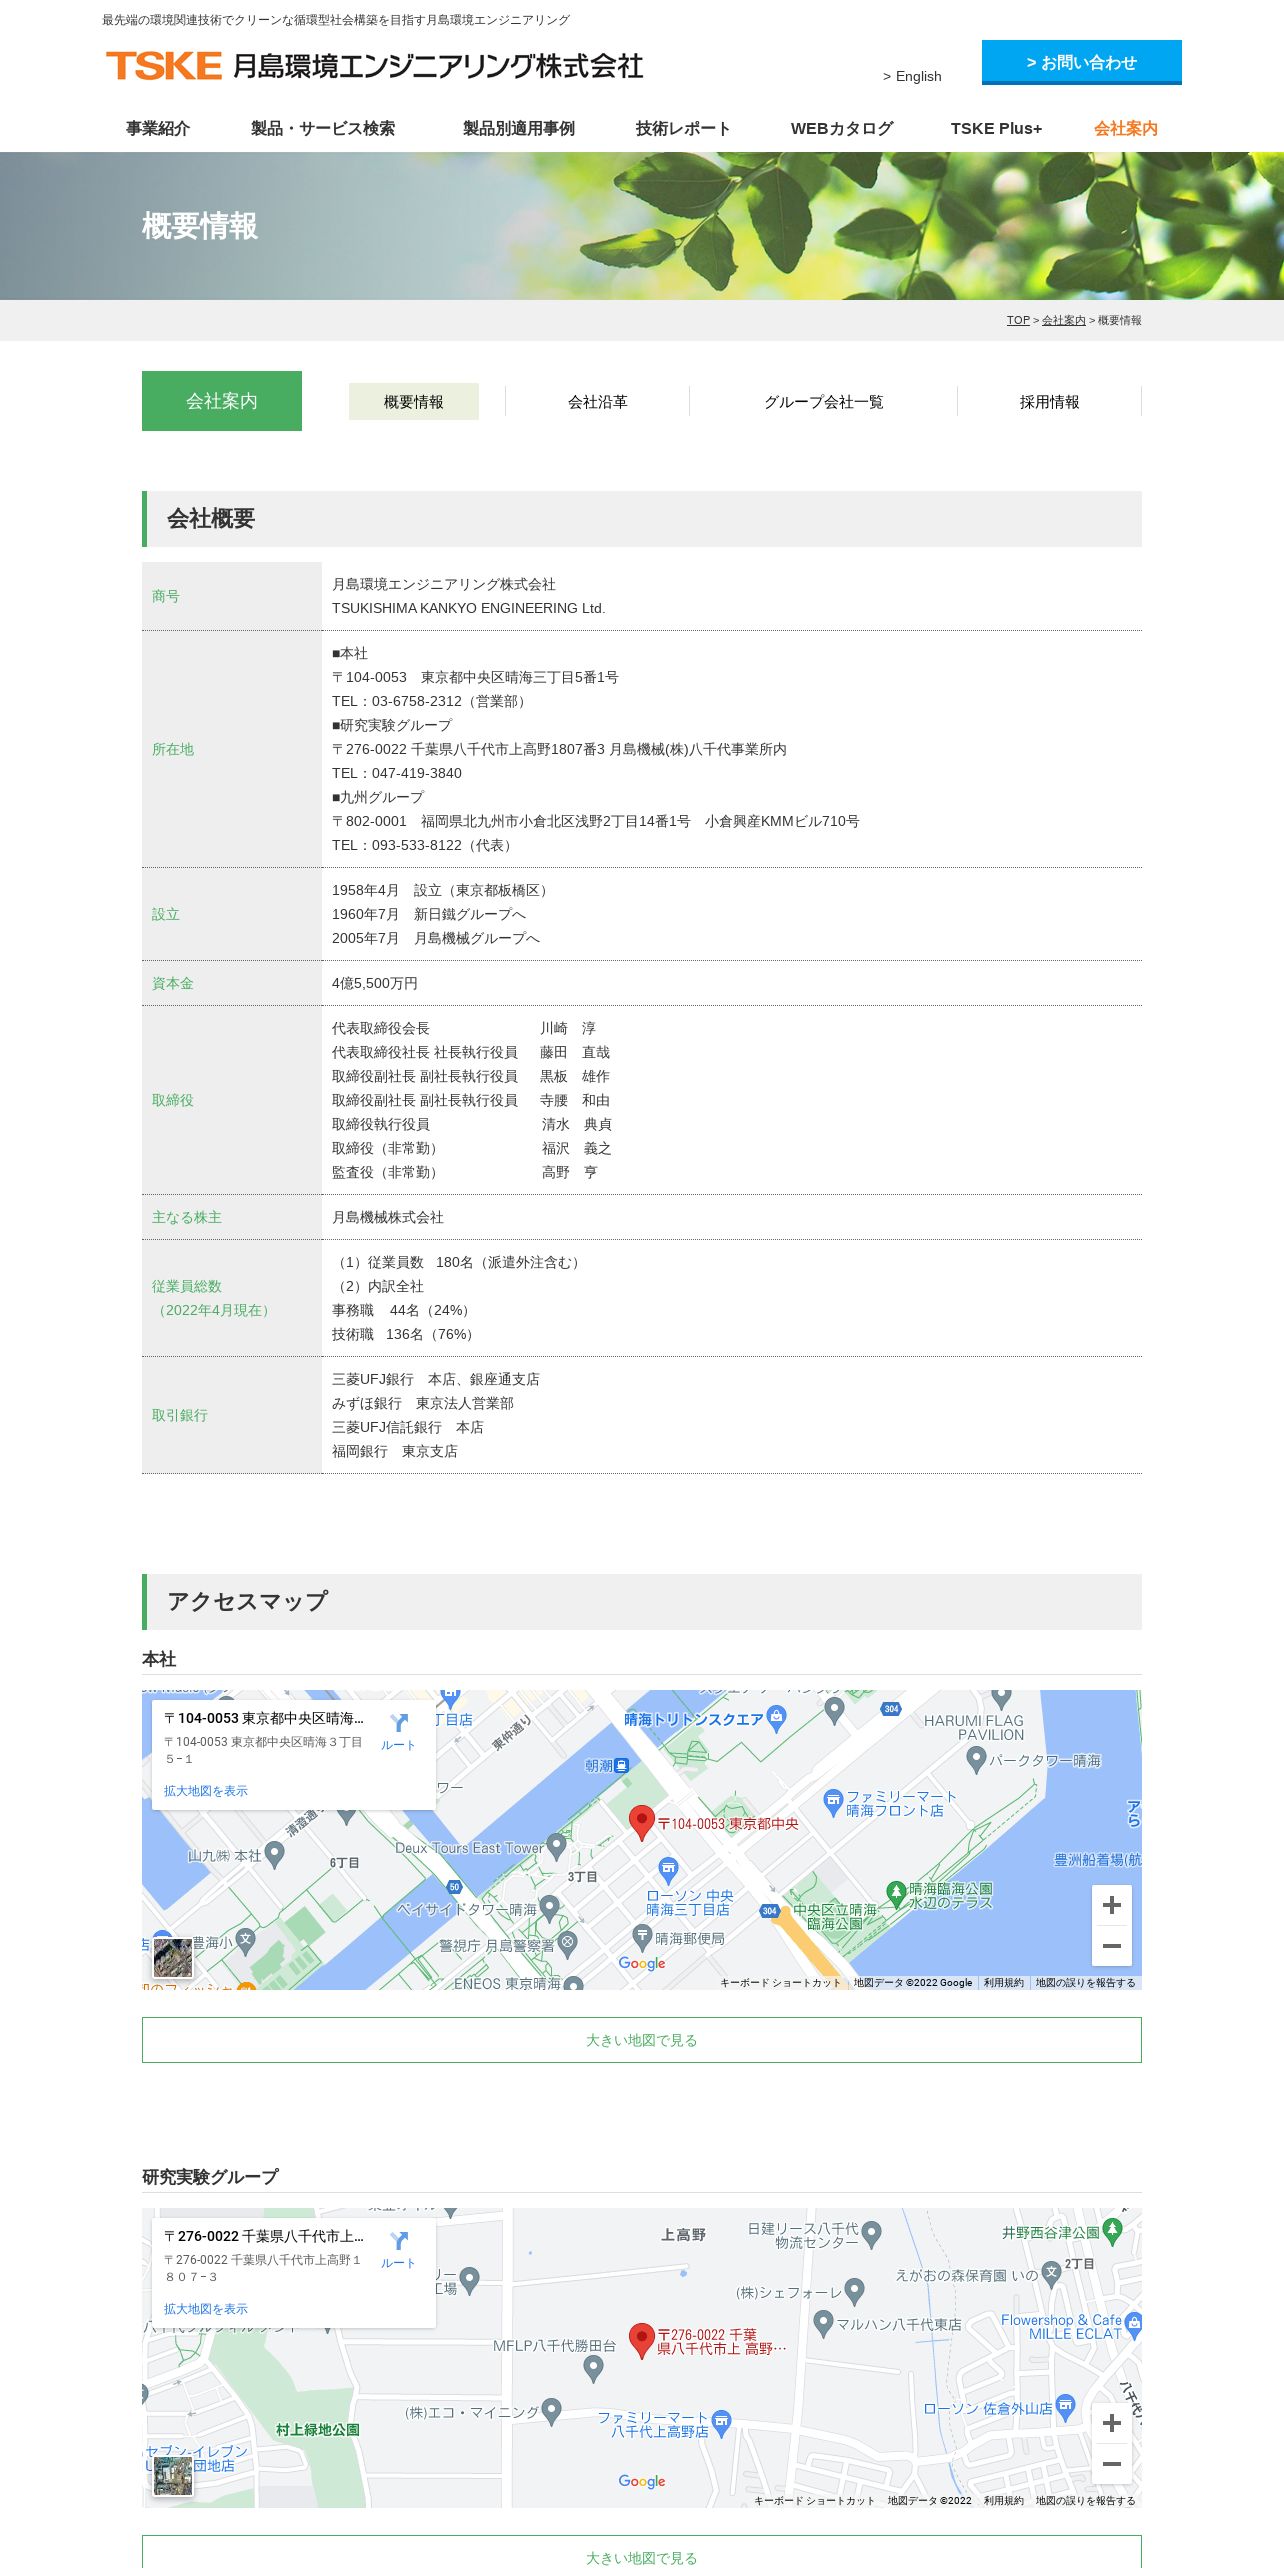The width and height of the screenshot is (1284, 2568).
Task: Click 拡大地図を表示 on the headquarters map
Action: click(x=206, y=1791)
